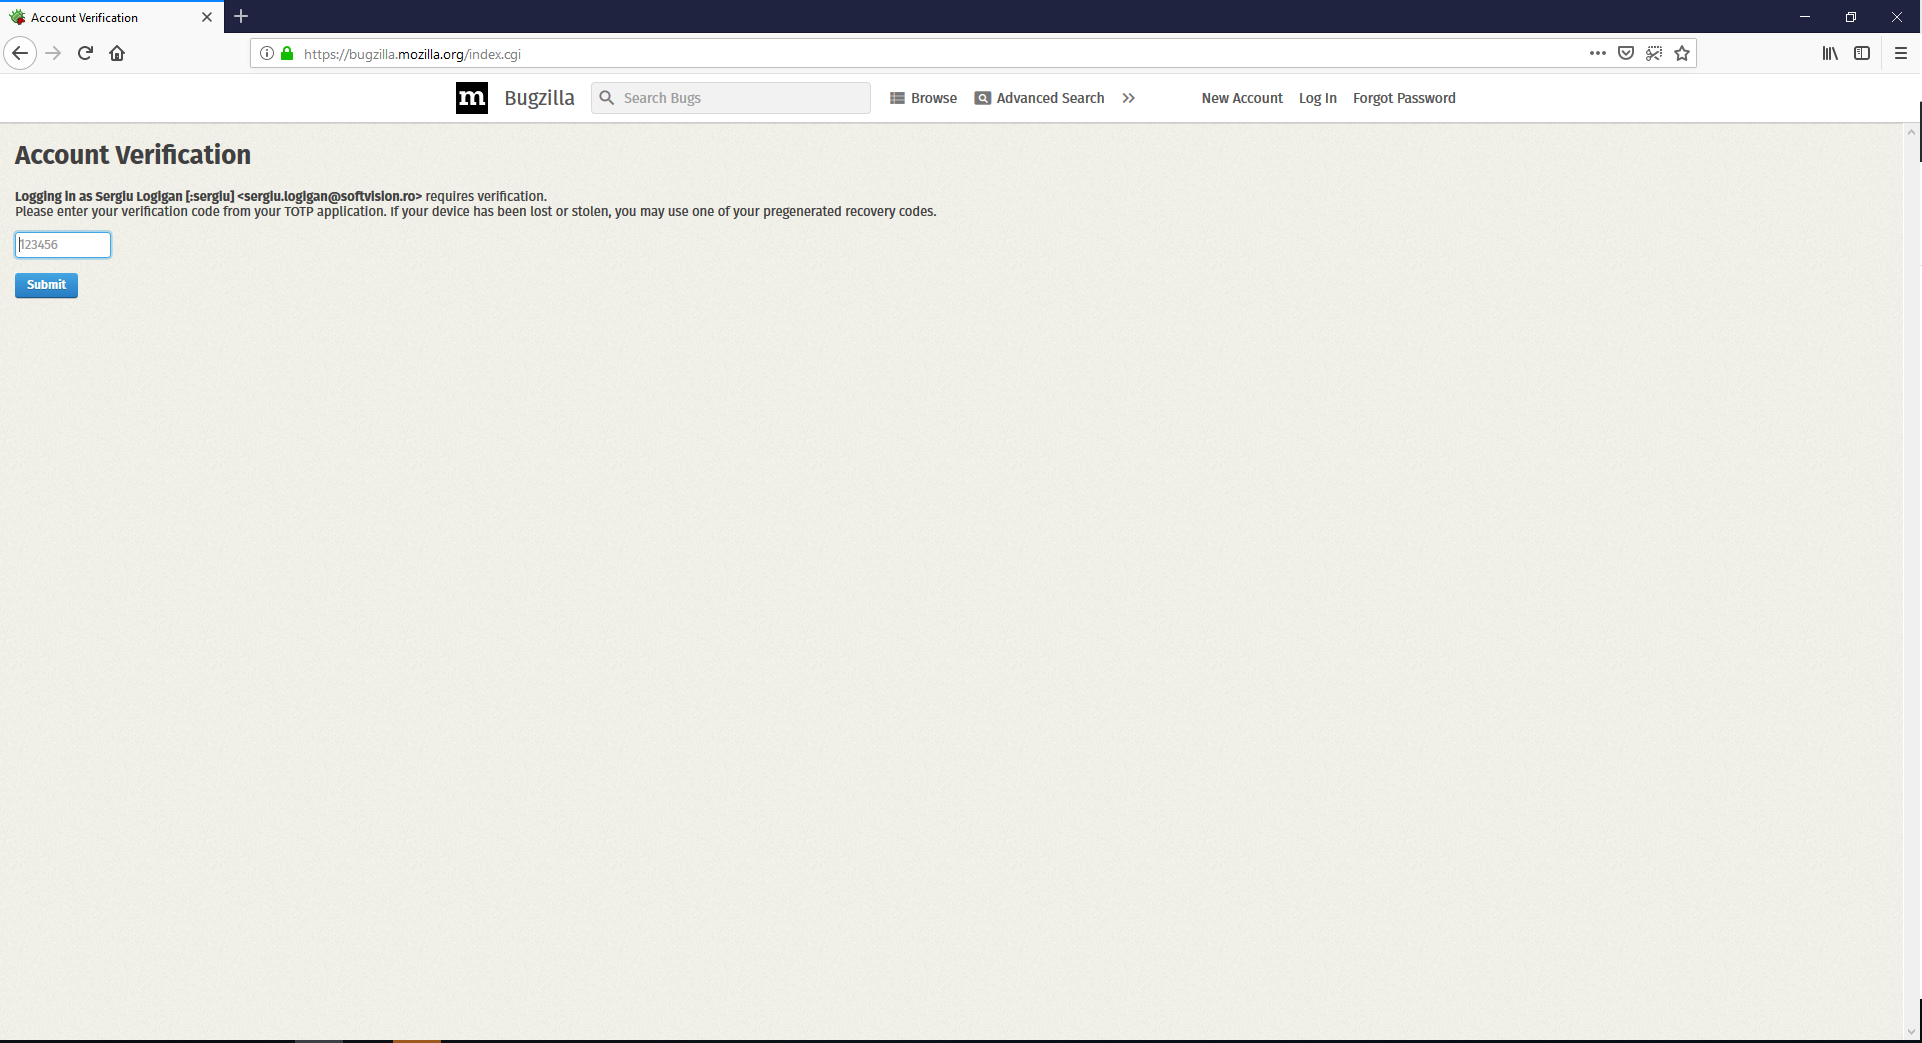This screenshot has height=1043, width=1922.
Task: Open the Firefox library icon
Action: coord(1830,53)
